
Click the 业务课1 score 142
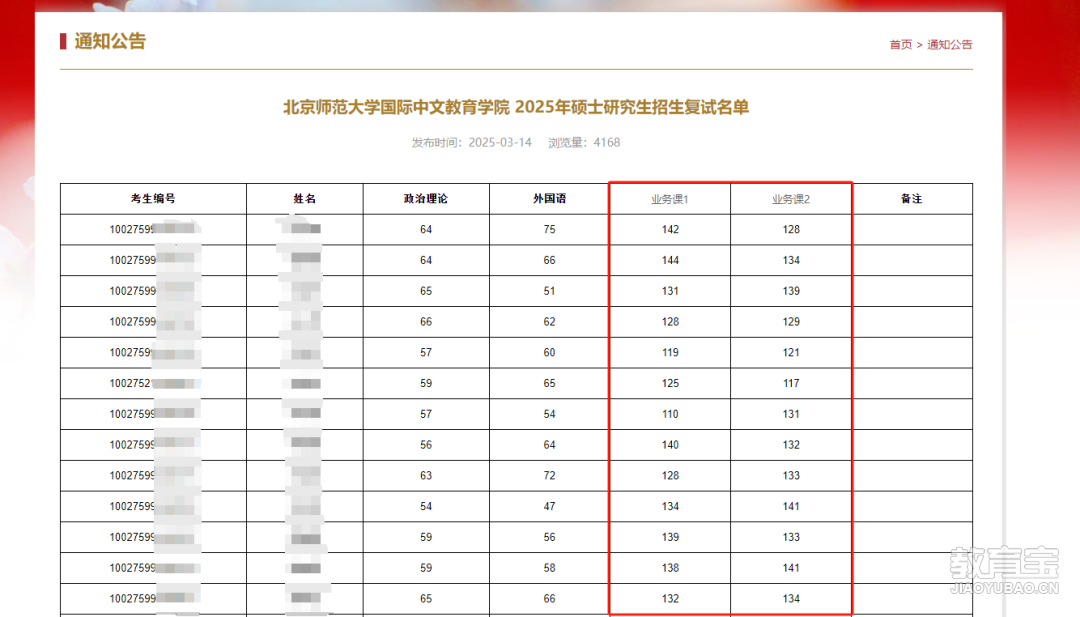[670, 229]
